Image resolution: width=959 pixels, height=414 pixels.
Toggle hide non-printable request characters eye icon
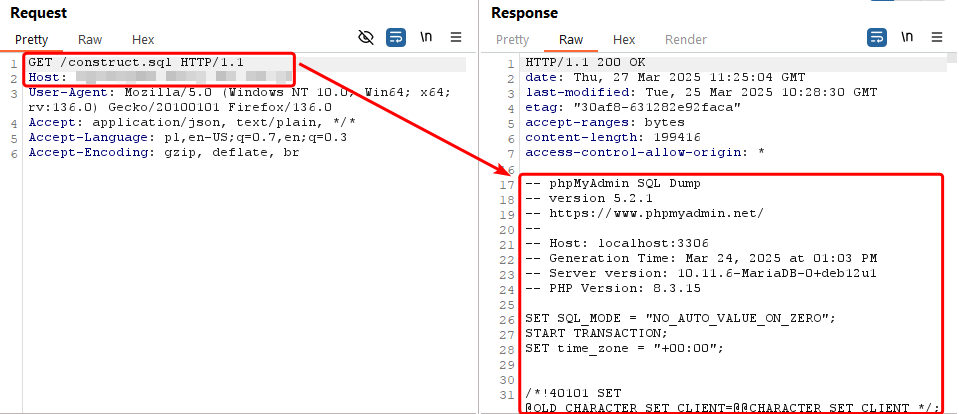tap(366, 37)
